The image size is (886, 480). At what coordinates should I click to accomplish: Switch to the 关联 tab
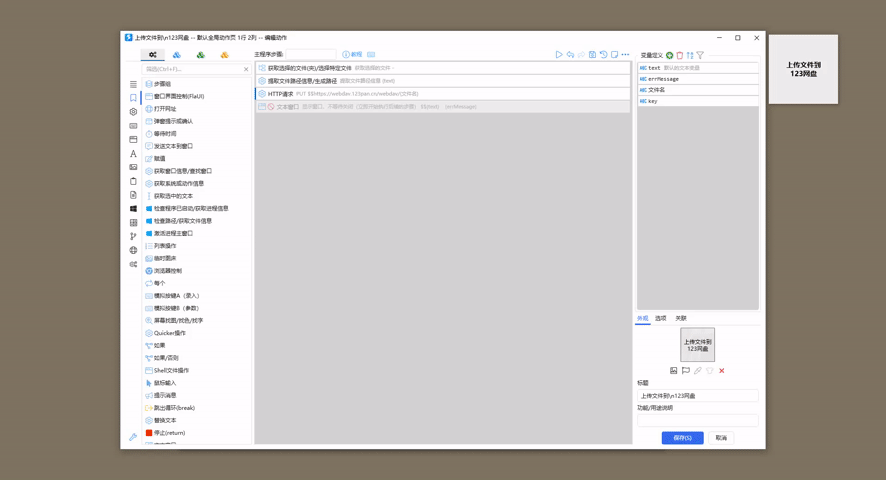click(681, 318)
